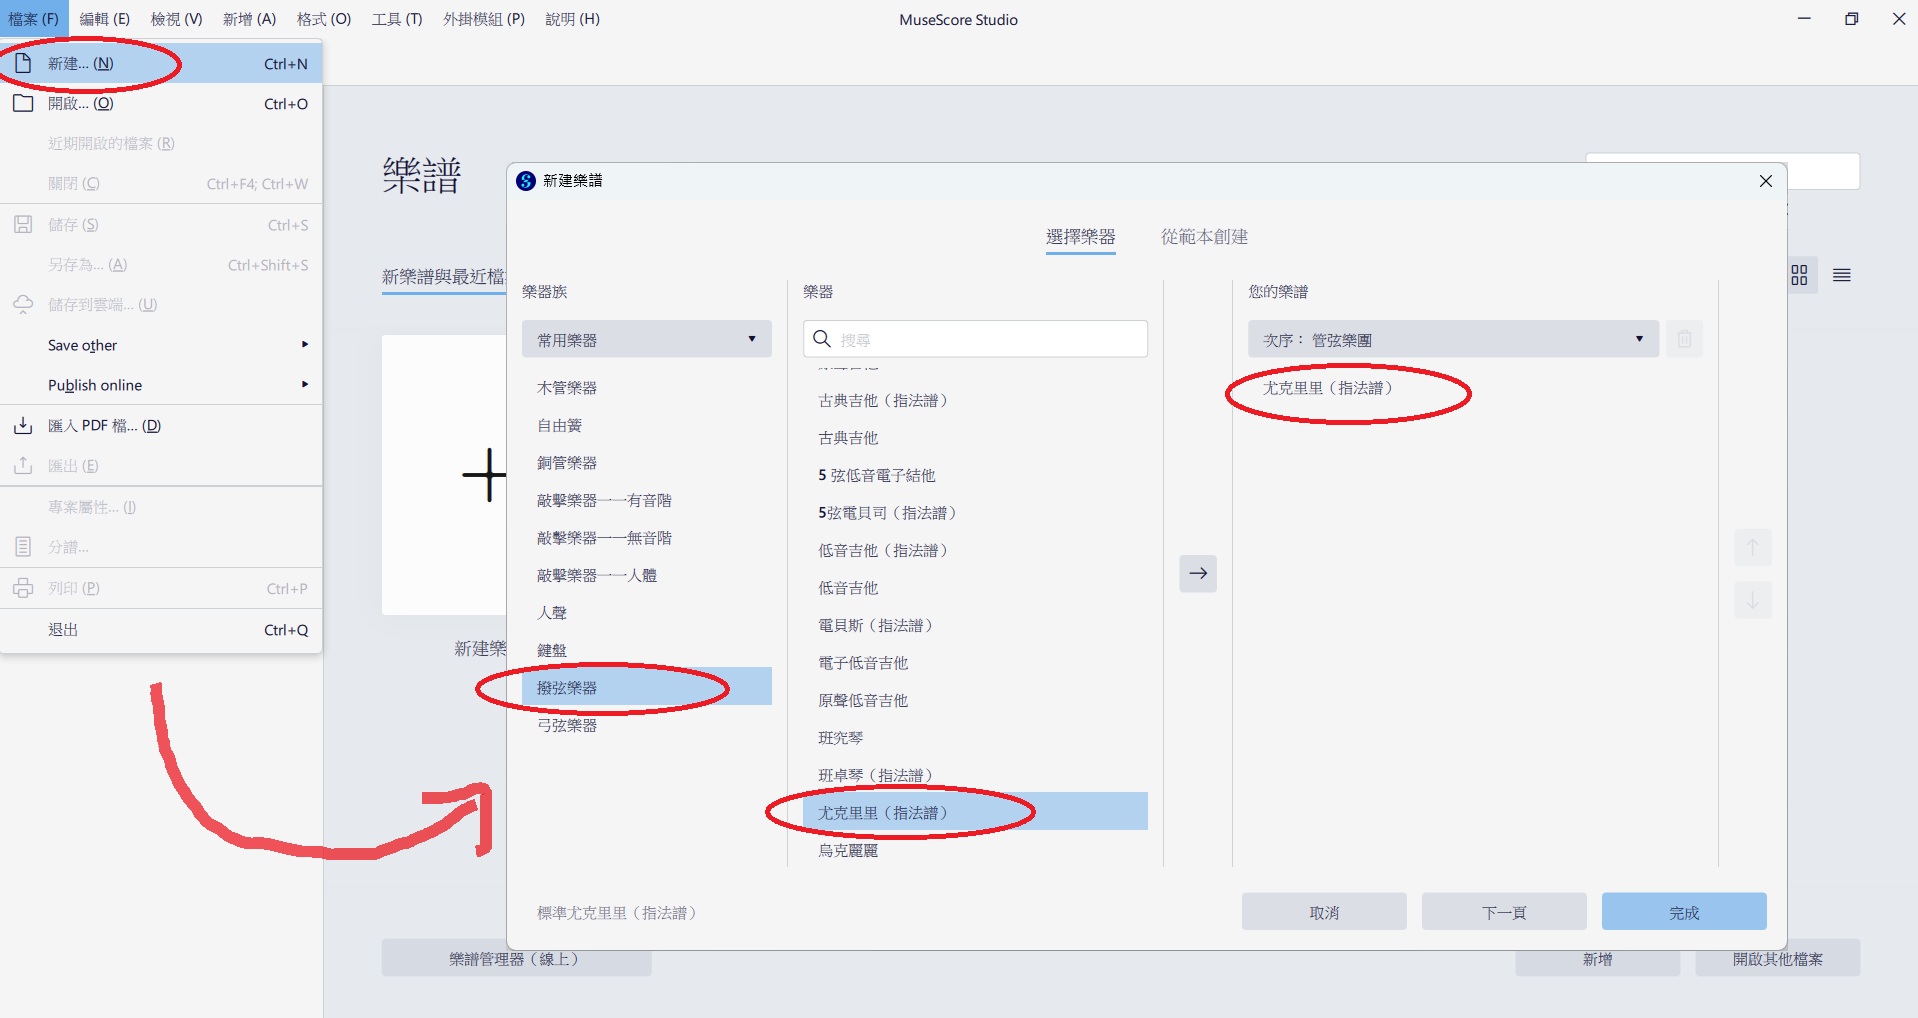
Task: Click the arrow button to add the instrument
Action: click(1197, 573)
